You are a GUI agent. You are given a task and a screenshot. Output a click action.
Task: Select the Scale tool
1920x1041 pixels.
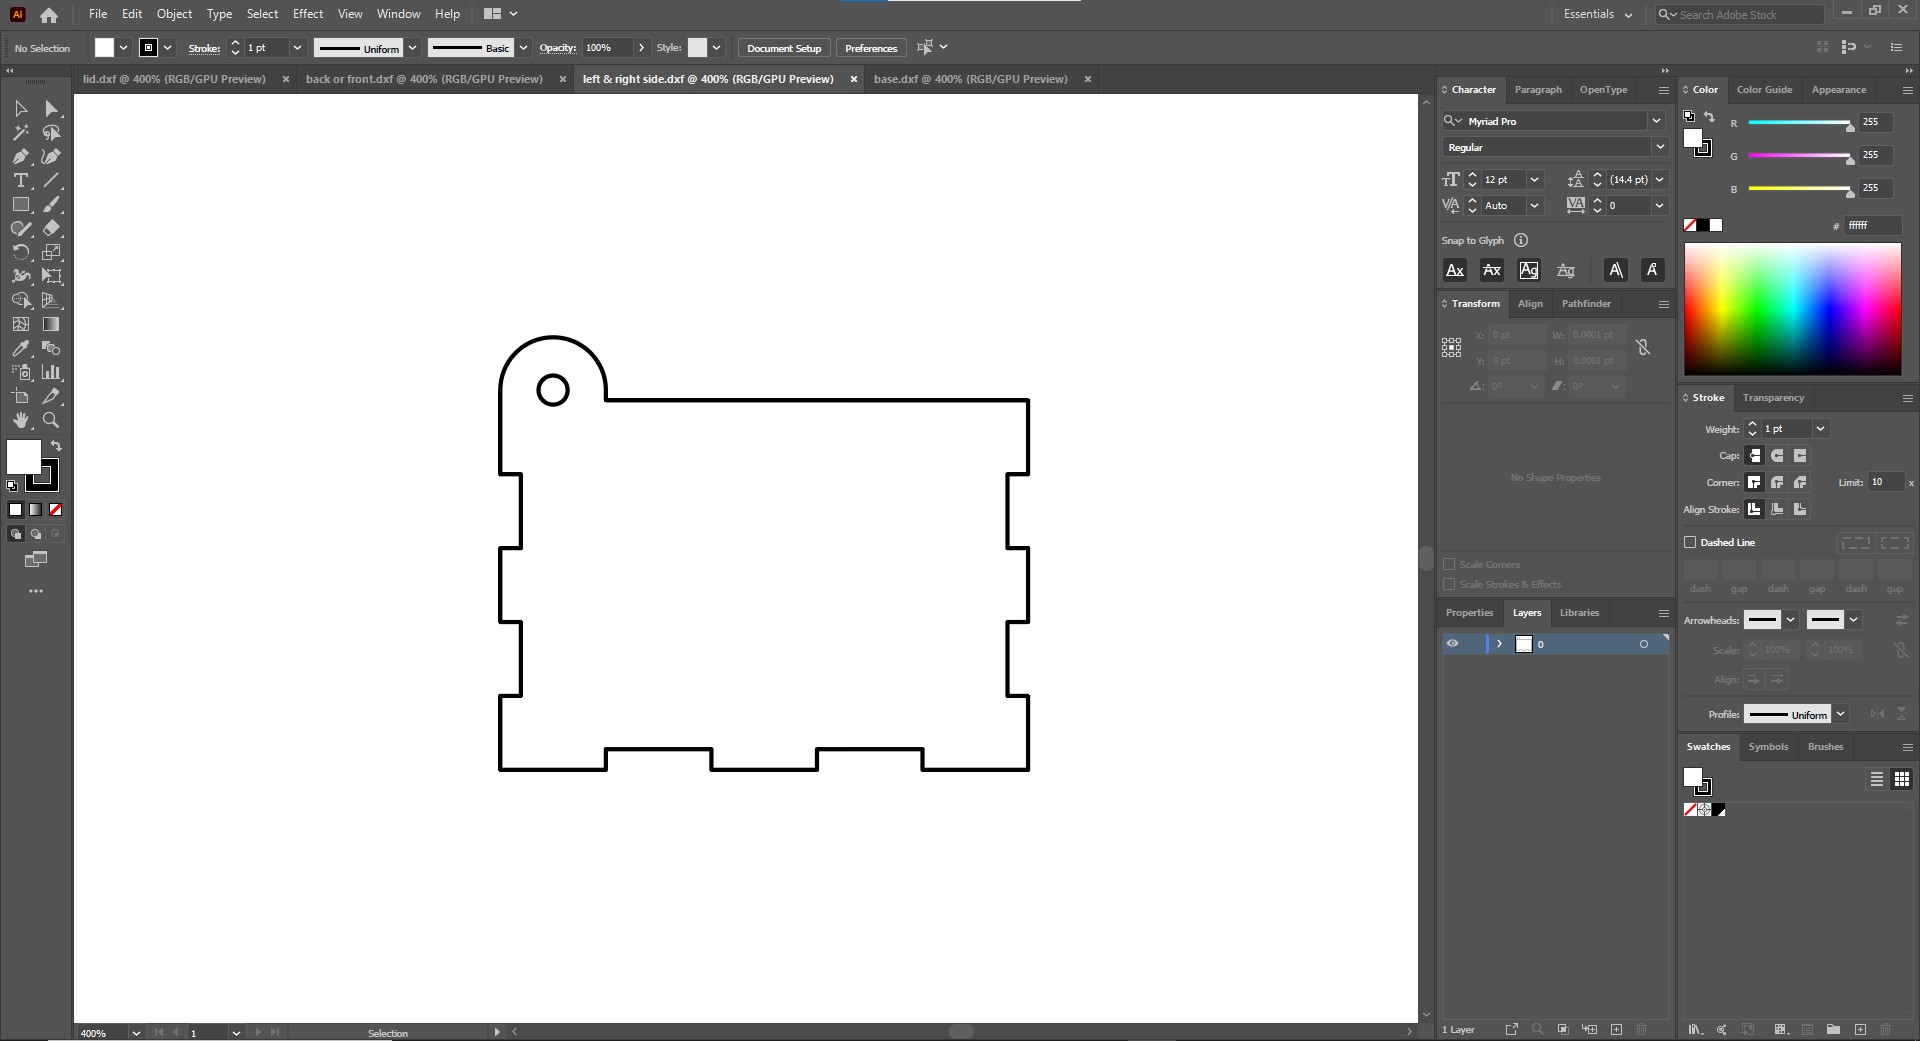point(52,252)
